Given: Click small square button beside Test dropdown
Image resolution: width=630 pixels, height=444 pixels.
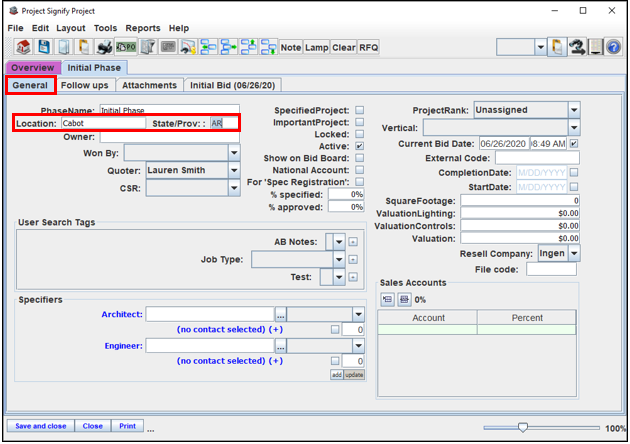Looking at the screenshot, I should click(x=353, y=277).
